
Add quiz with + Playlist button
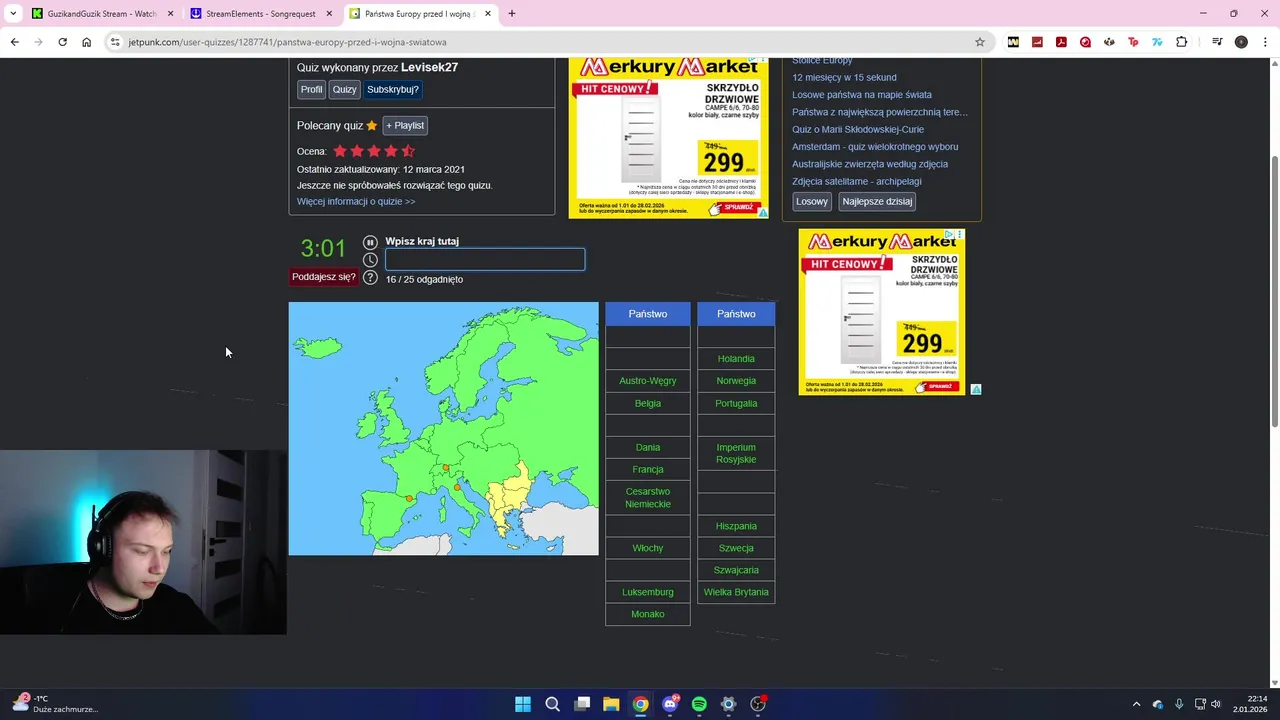[x=405, y=125]
